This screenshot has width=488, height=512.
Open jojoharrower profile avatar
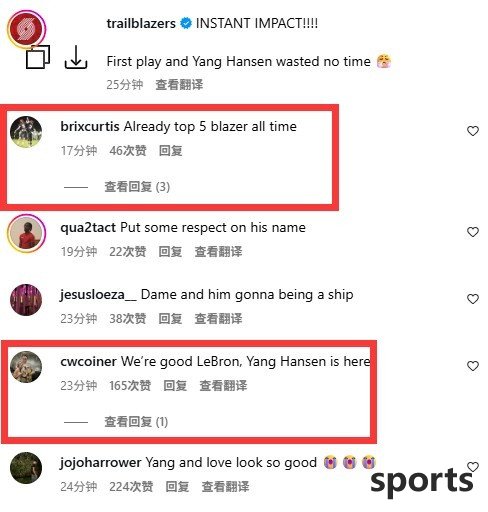coord(26,468)
